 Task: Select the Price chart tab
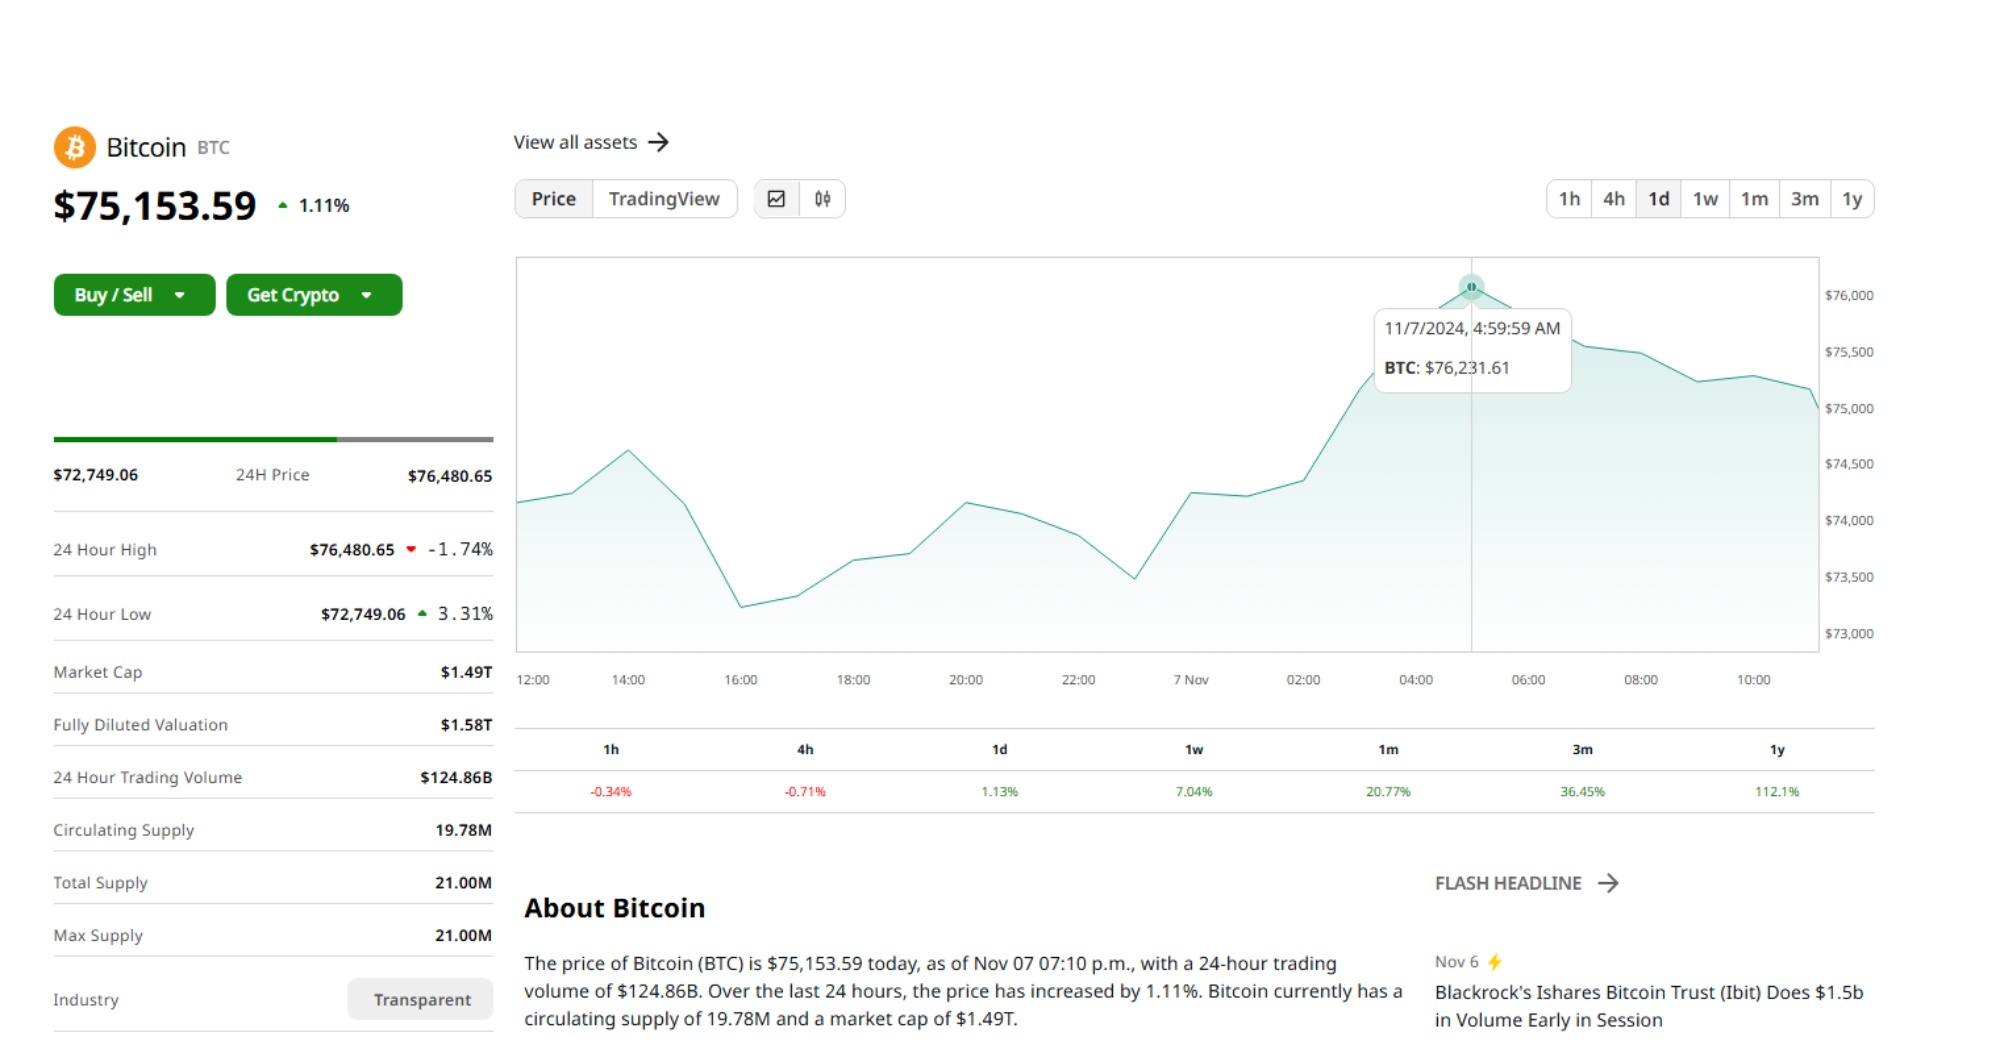click(554, 199)
